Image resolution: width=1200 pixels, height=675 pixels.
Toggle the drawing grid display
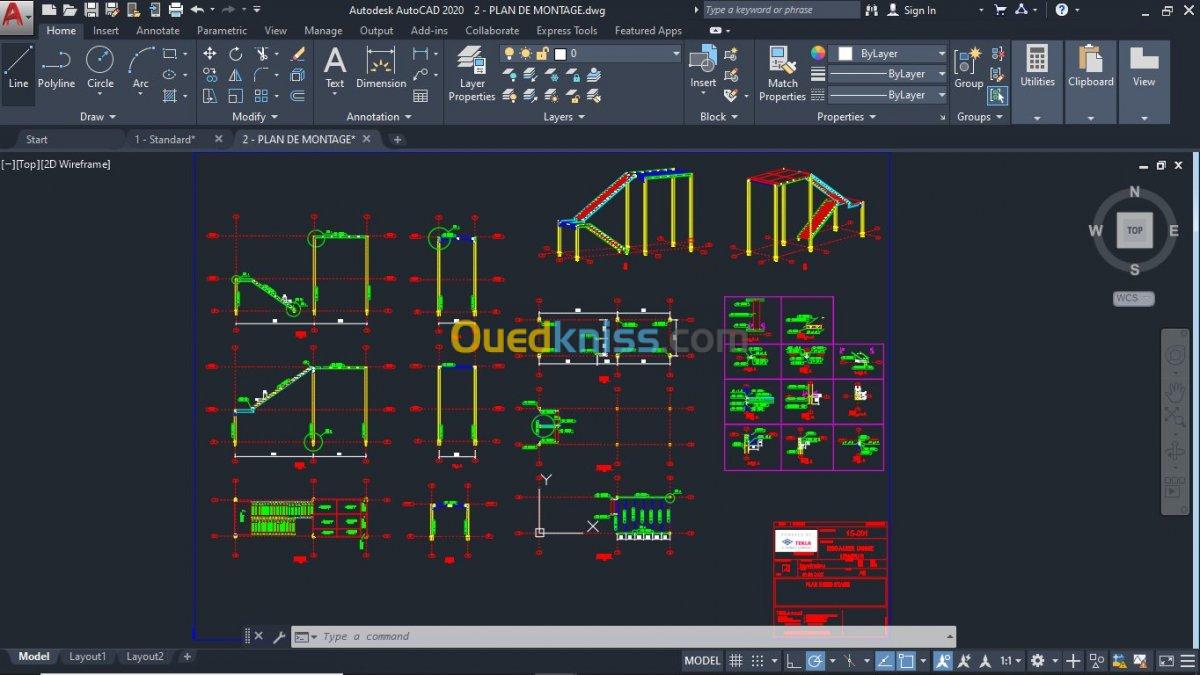736,660
